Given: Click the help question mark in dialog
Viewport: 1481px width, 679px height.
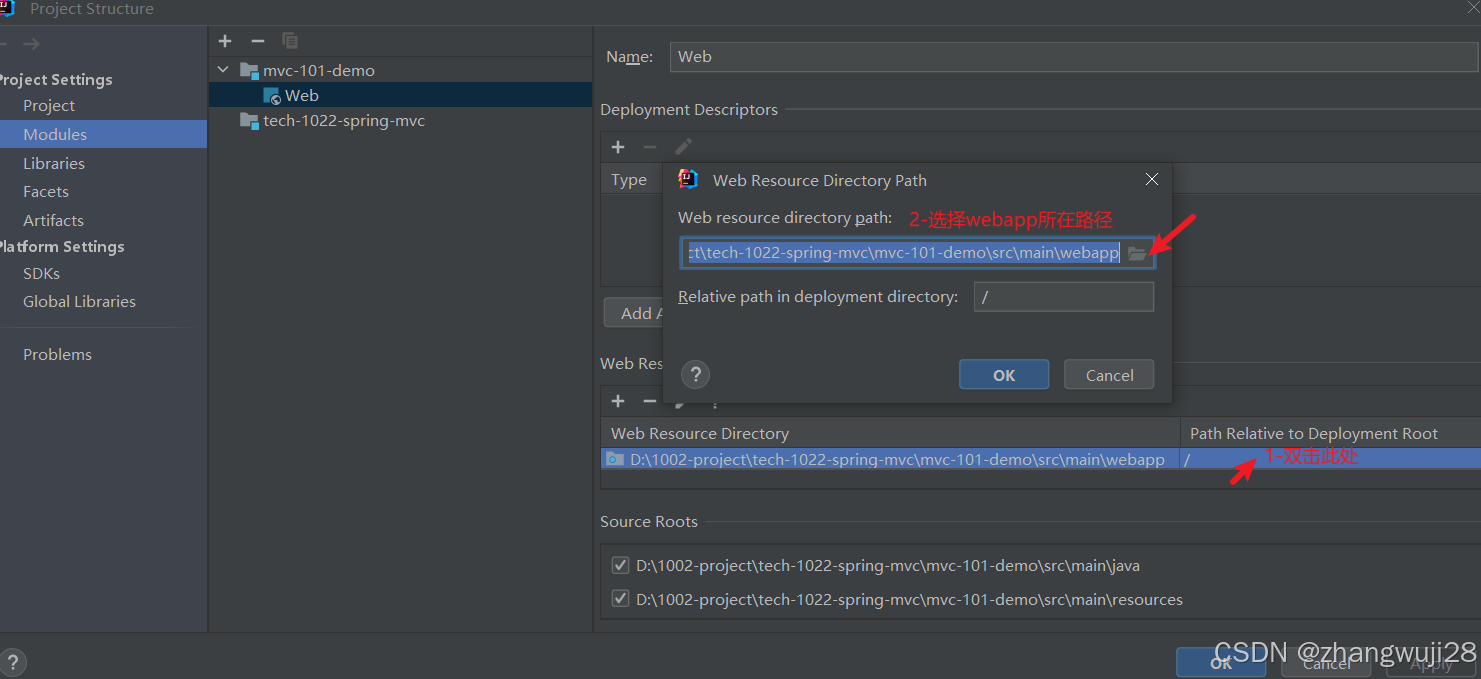Looking at the screenshot, I should point(695,374).
